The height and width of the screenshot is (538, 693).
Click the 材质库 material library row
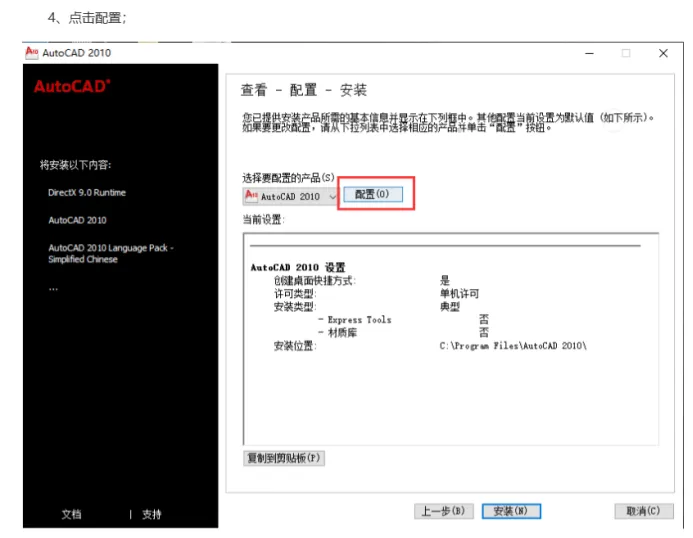[x=404, y=332]
